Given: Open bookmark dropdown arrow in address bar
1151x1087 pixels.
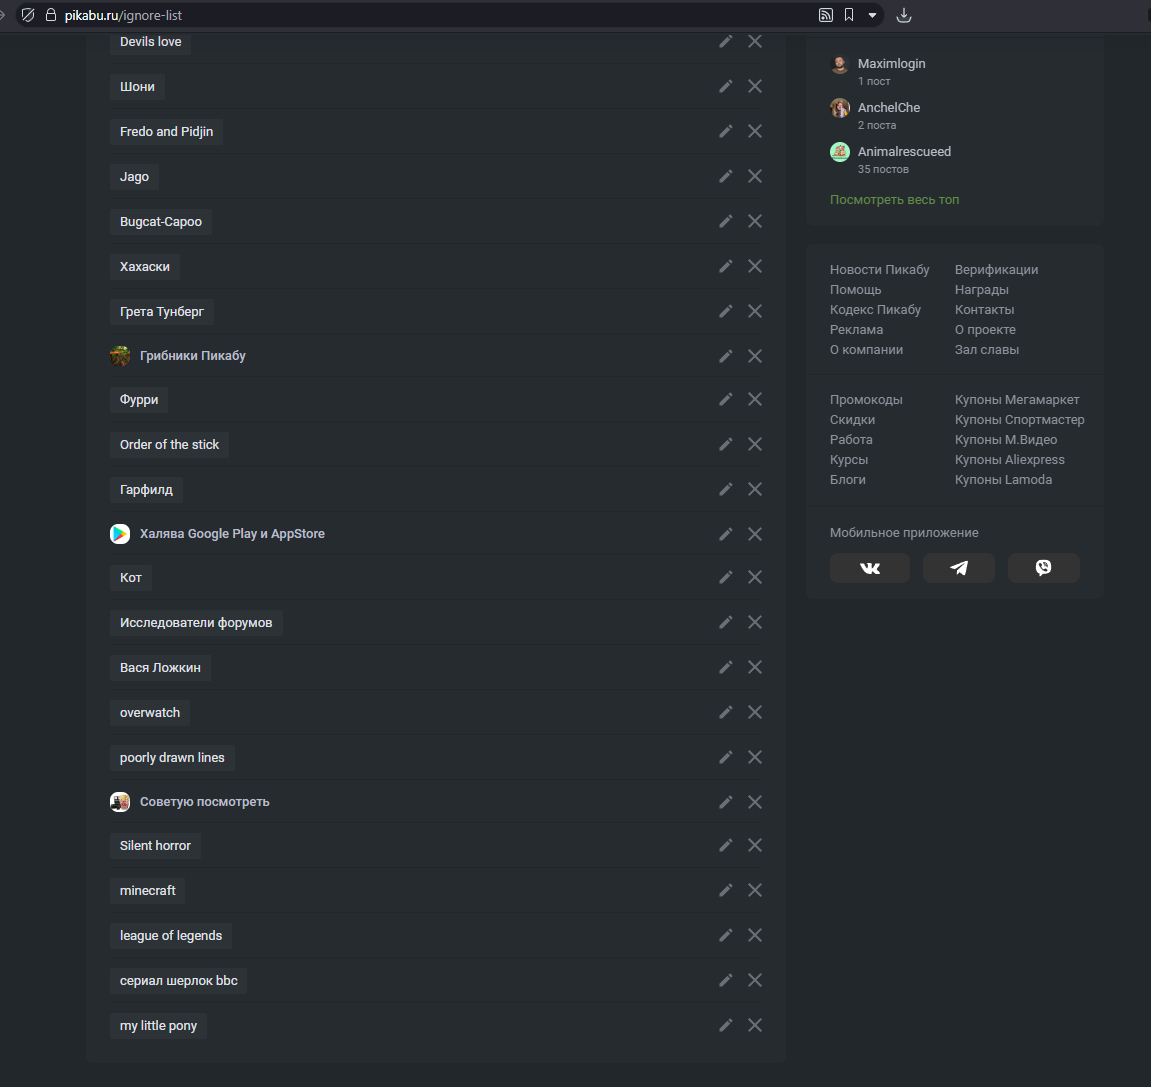Looking at the screenshot, I should (872, 15).
